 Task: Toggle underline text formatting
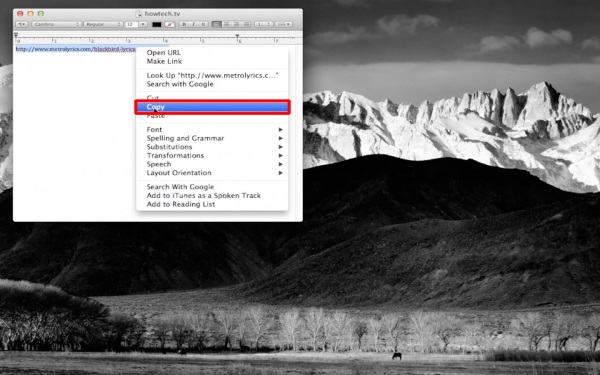[204, 24]
